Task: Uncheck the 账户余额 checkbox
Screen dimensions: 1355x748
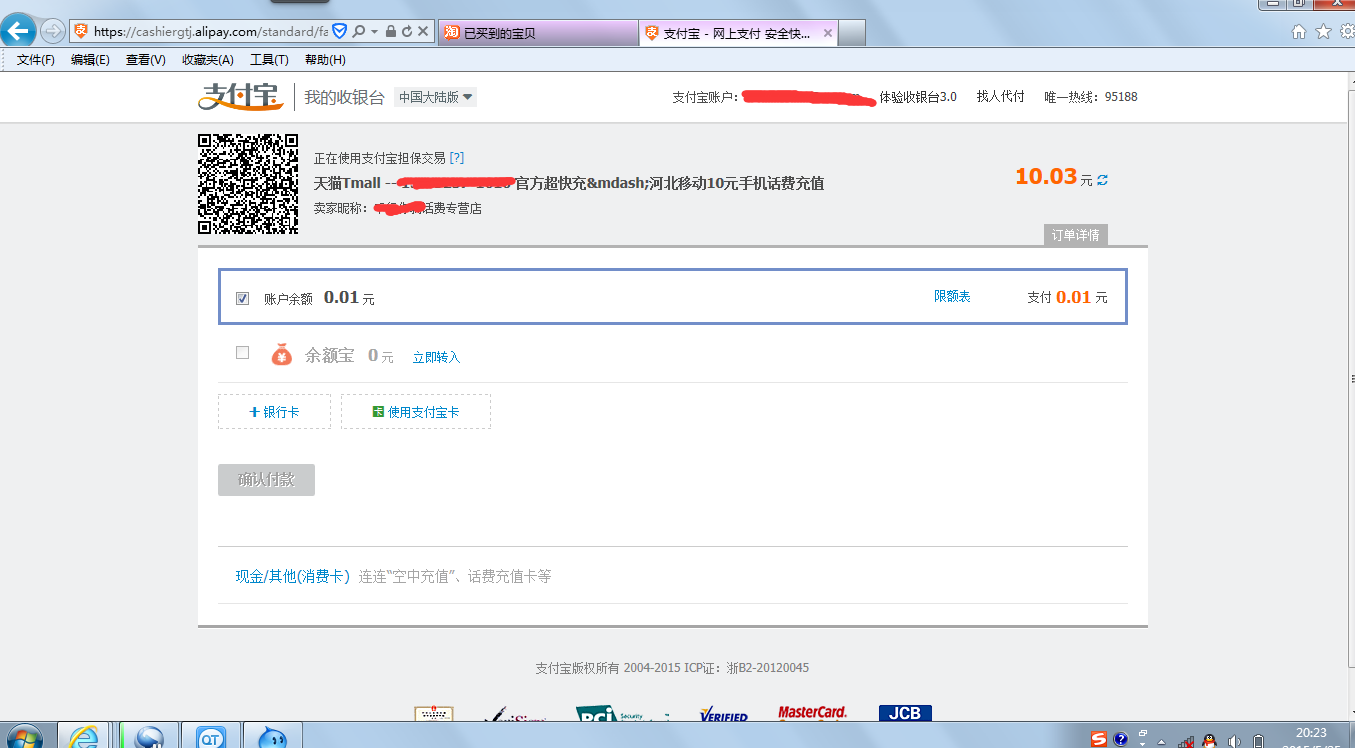Action: 242,298
